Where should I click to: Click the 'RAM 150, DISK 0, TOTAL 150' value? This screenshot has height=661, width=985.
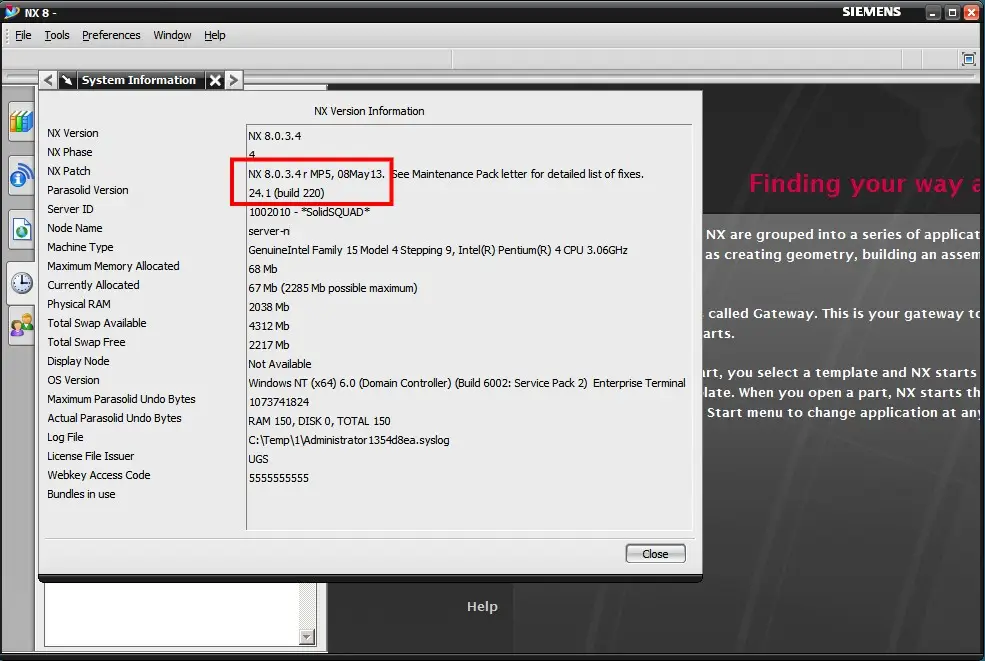[x=319, y=421]
